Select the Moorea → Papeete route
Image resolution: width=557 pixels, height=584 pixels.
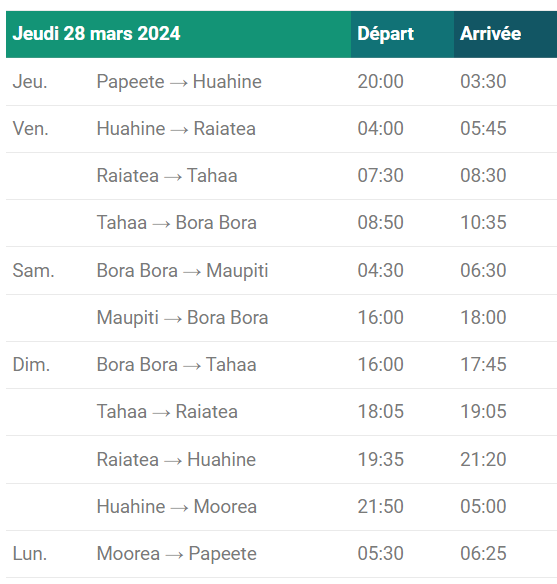click(176, 554)
